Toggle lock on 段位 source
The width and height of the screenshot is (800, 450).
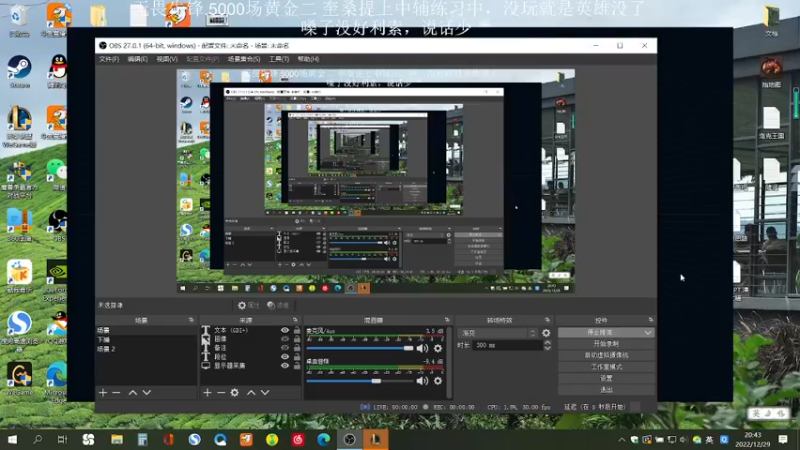tap(297, 357)
